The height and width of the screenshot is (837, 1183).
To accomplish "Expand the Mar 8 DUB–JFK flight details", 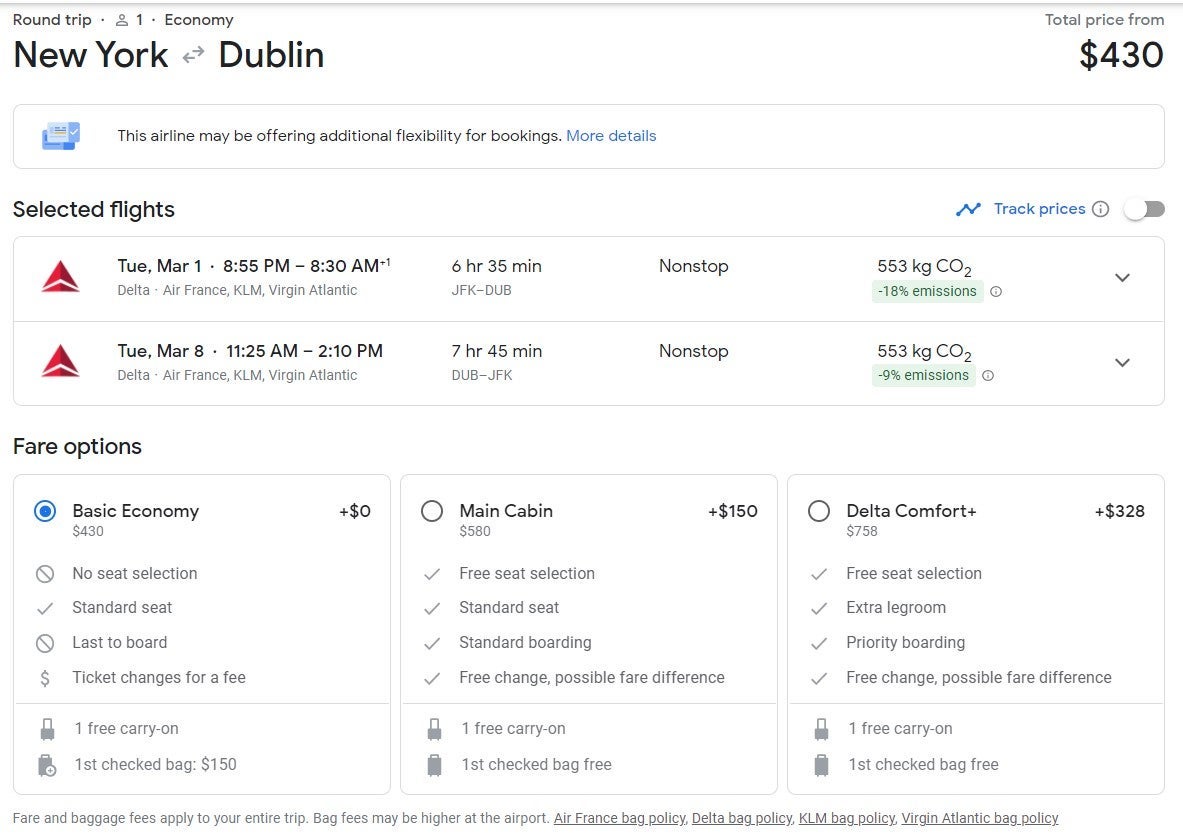I will click(1122, 363).
